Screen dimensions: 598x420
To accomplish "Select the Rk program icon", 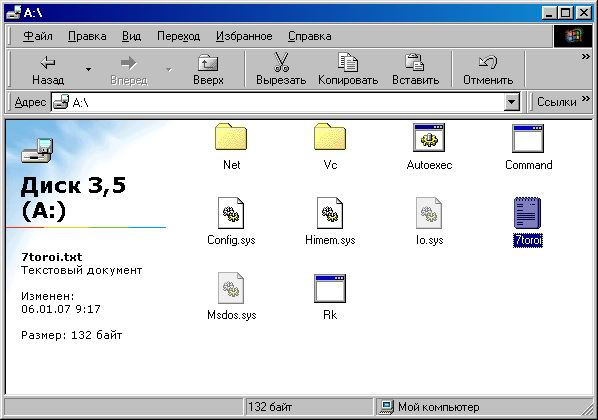I will click(x=330, y=288).
